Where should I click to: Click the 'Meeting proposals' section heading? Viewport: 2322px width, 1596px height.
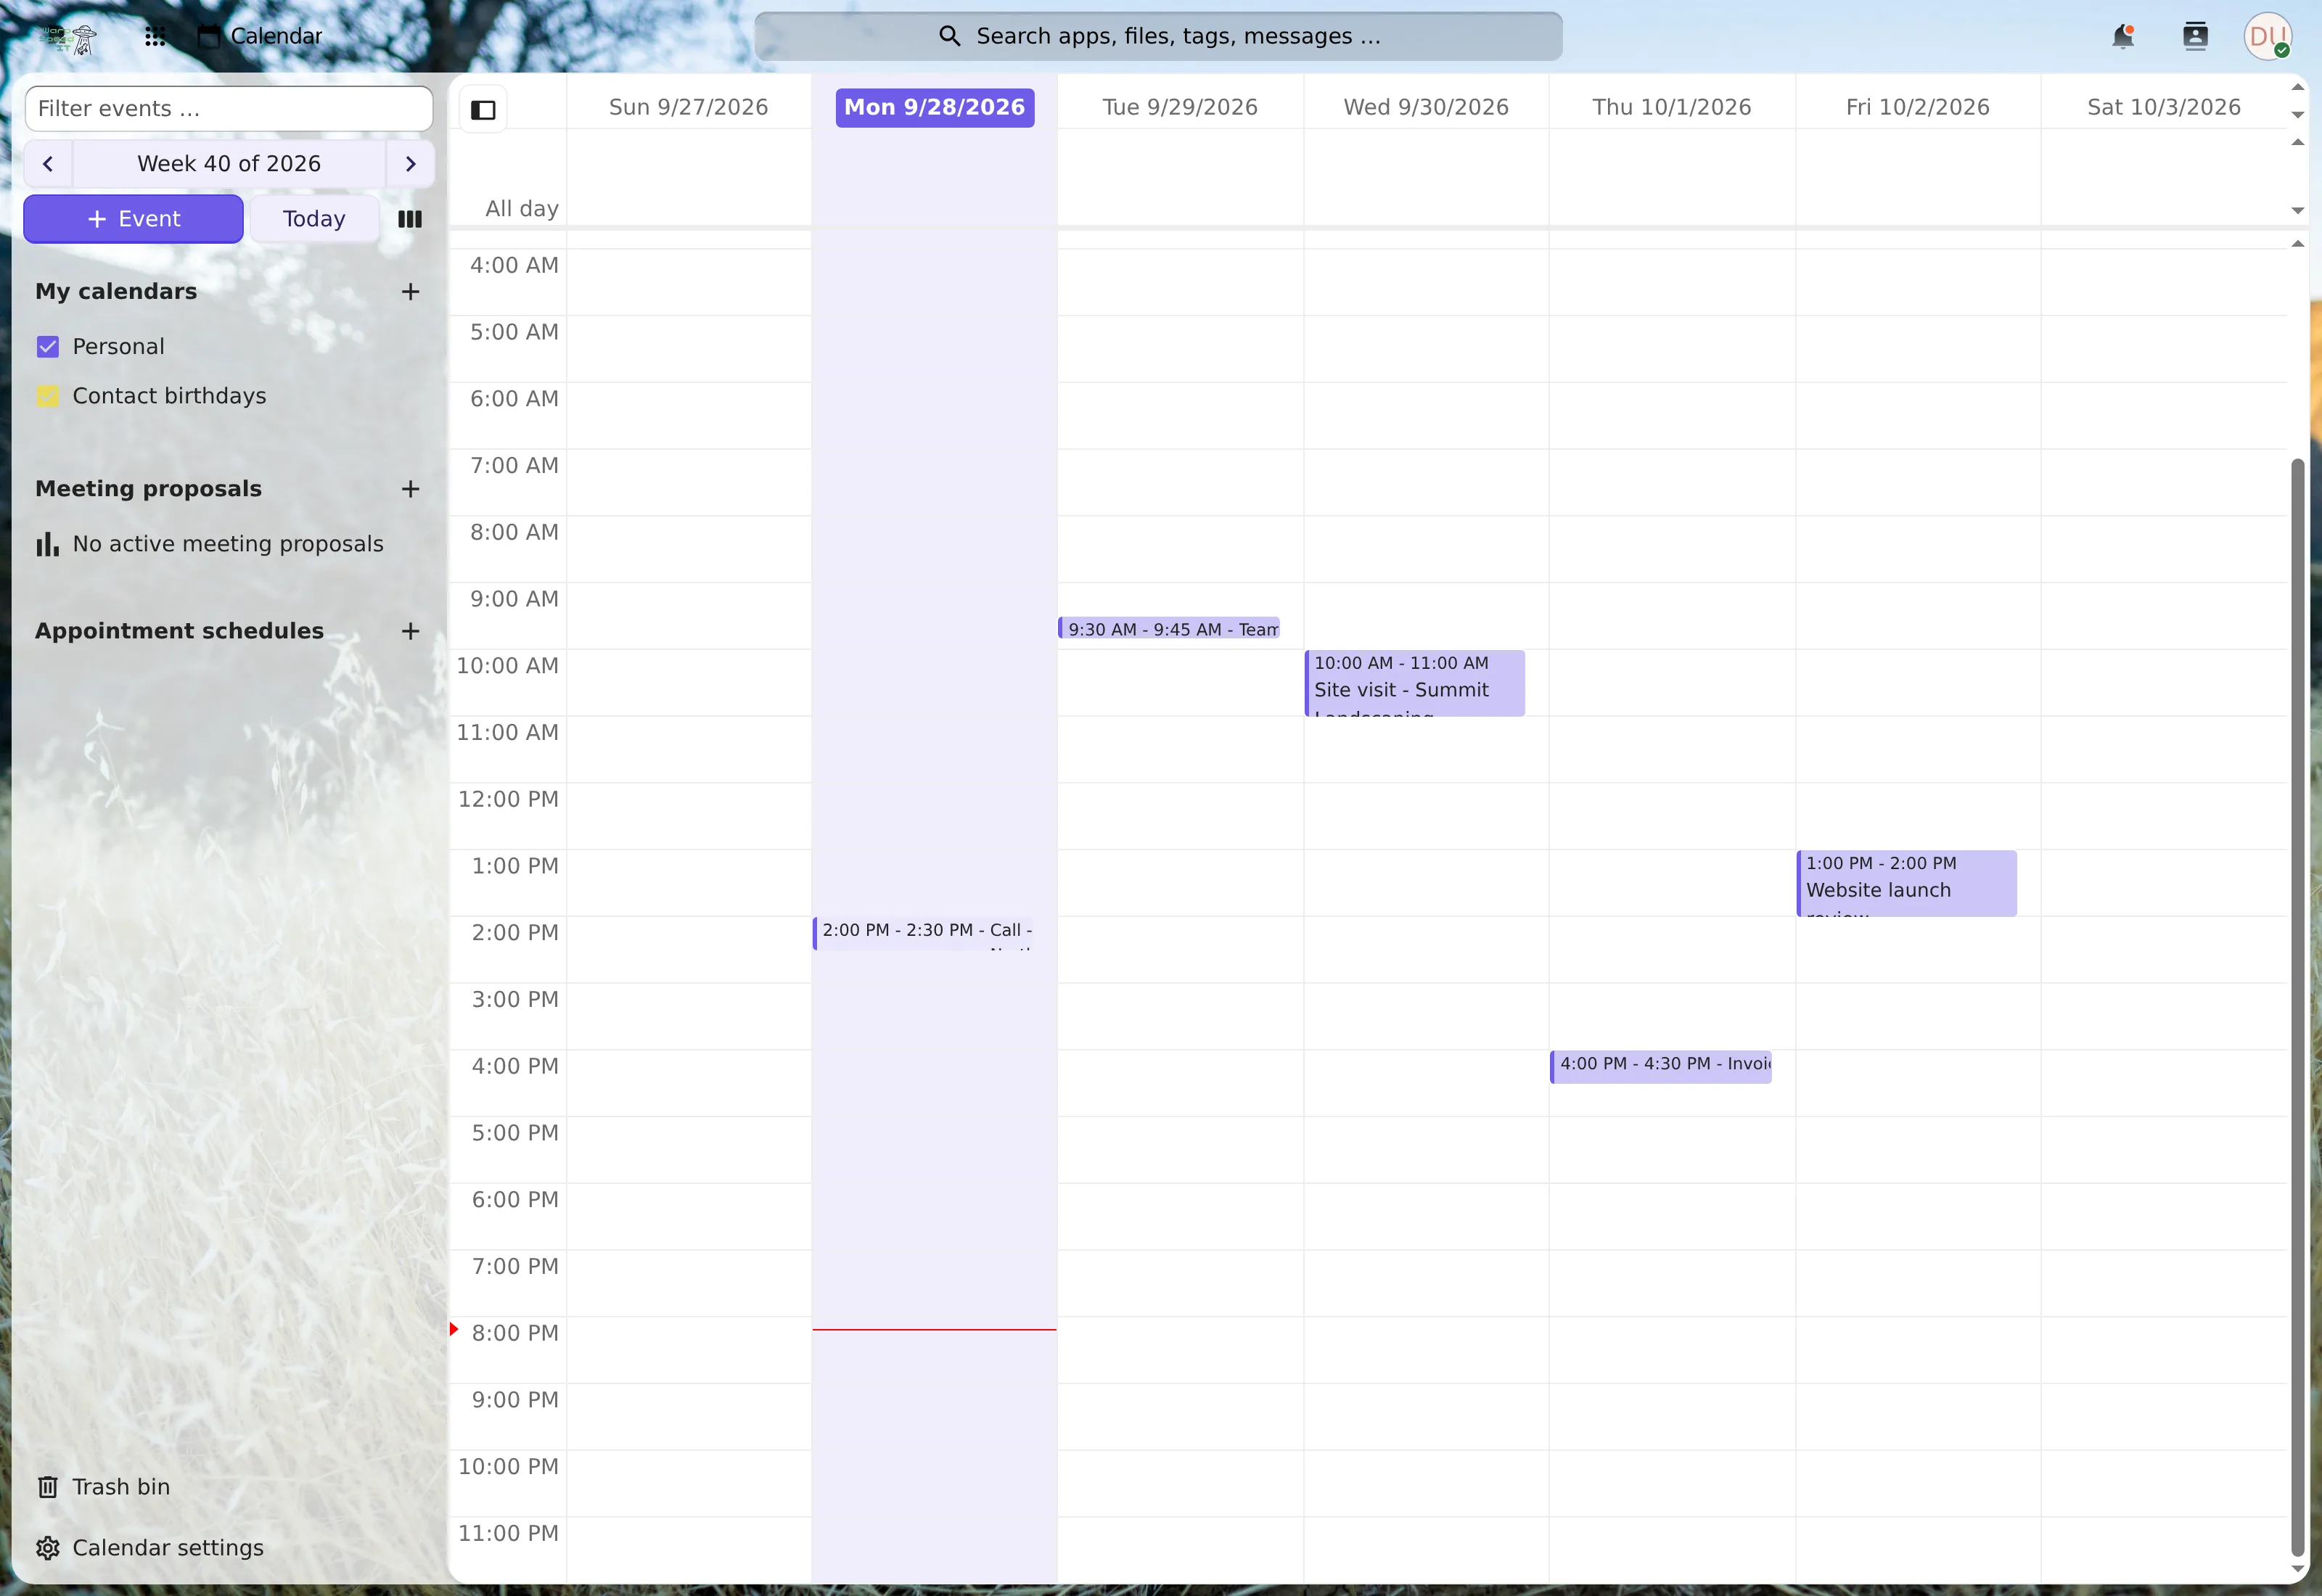[x=149, y=489]
